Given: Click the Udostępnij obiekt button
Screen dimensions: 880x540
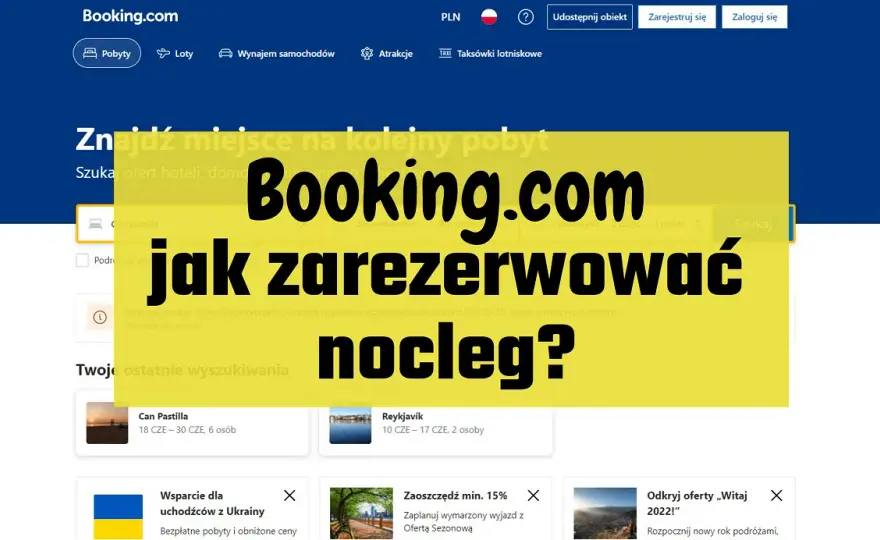Looking at the screenshot, I should [x=589, y=17].
